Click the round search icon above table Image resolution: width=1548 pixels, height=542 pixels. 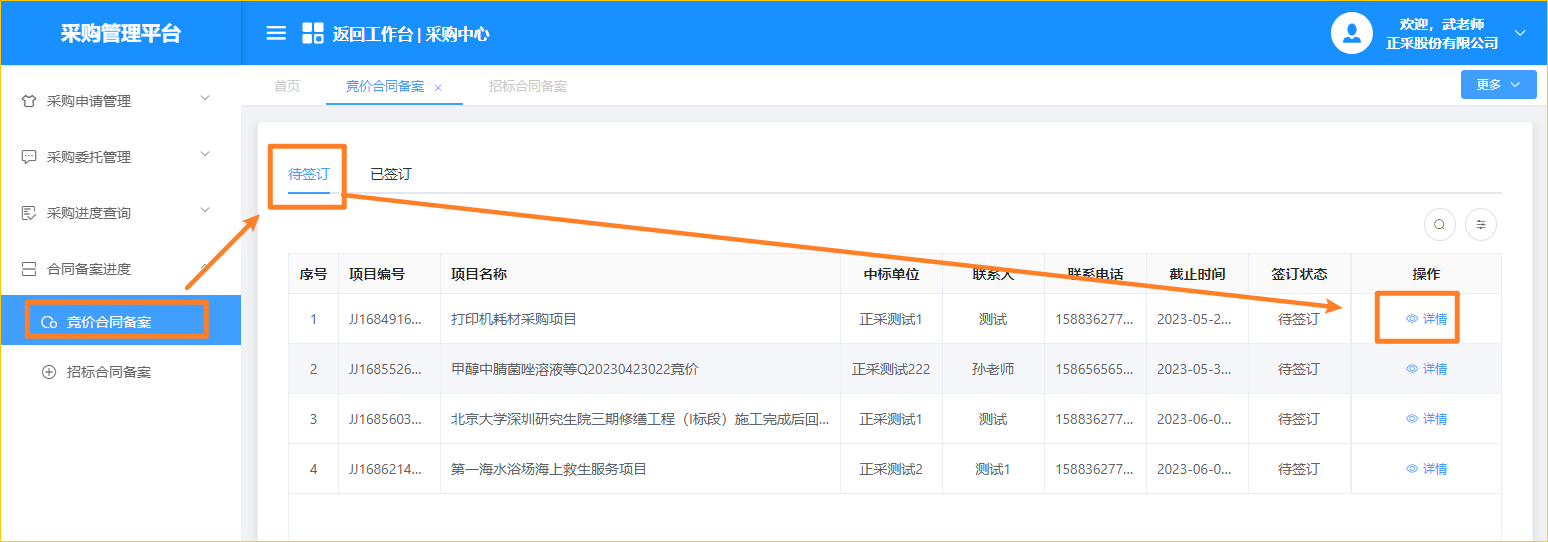tap(1439, 225)
